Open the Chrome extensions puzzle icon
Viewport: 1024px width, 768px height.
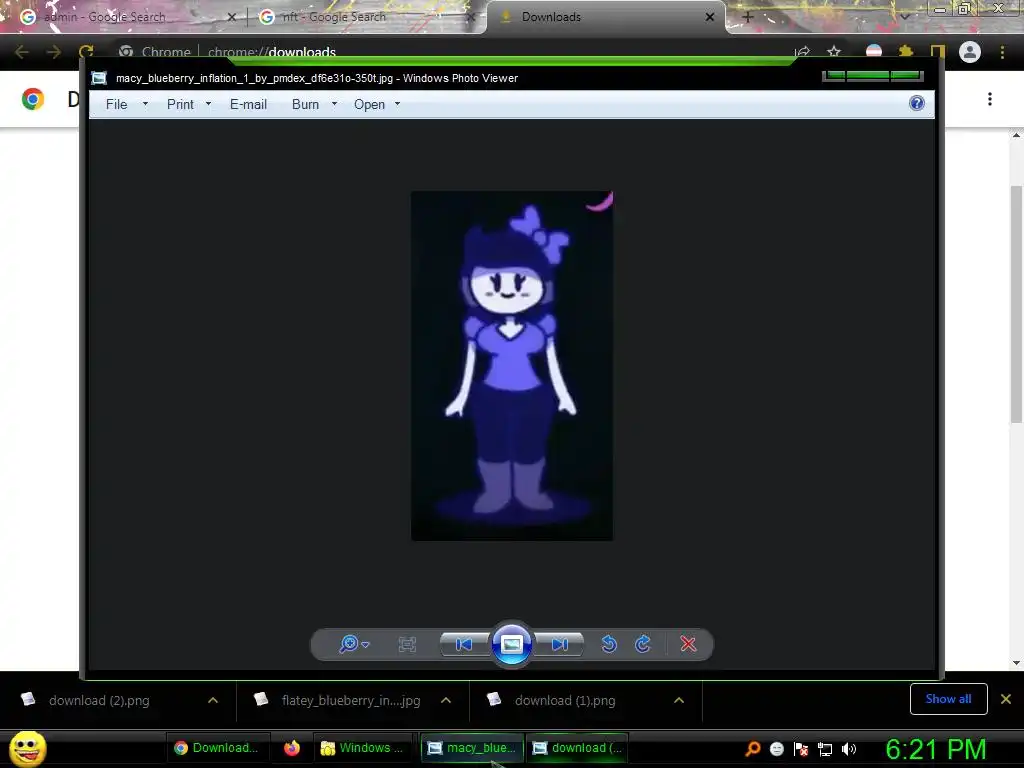pos(906,52)
